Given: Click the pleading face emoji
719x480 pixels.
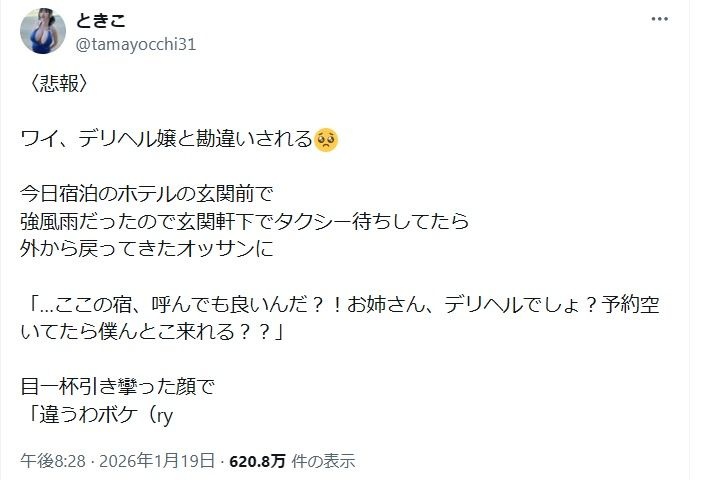Looking at the screenshot, I should [326, 139].
